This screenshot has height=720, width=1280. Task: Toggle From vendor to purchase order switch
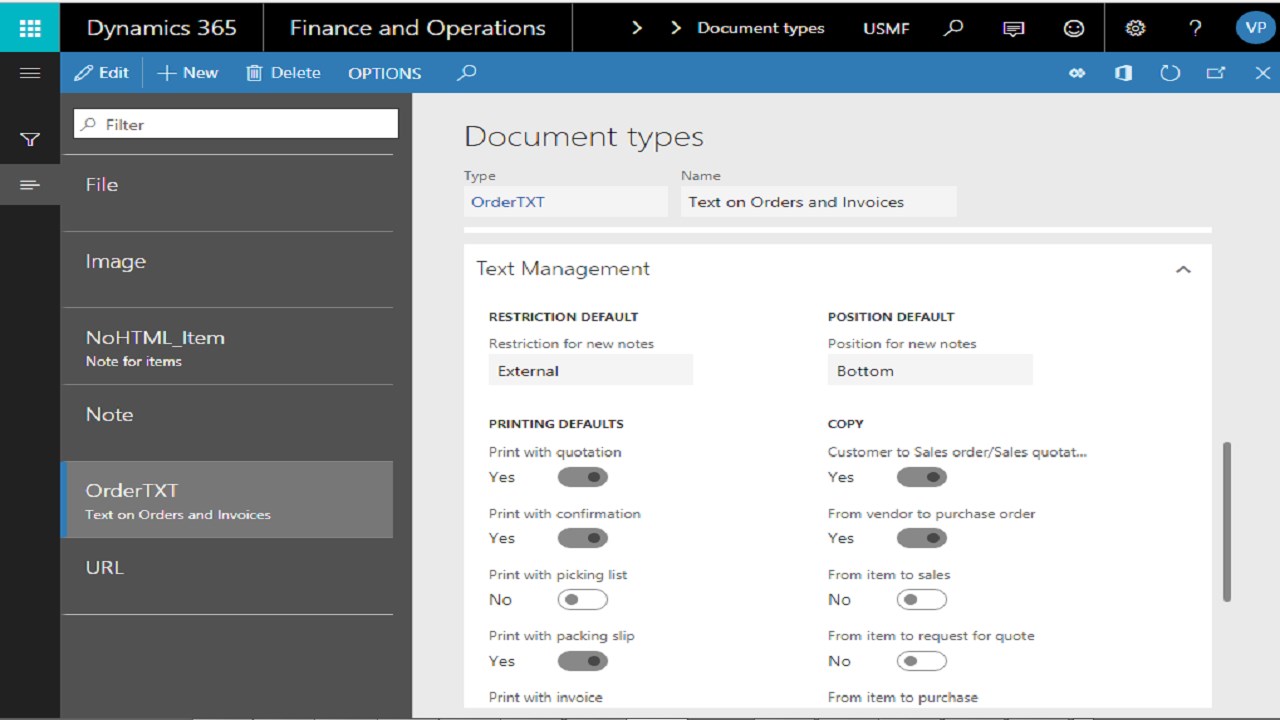coord(922,538)
